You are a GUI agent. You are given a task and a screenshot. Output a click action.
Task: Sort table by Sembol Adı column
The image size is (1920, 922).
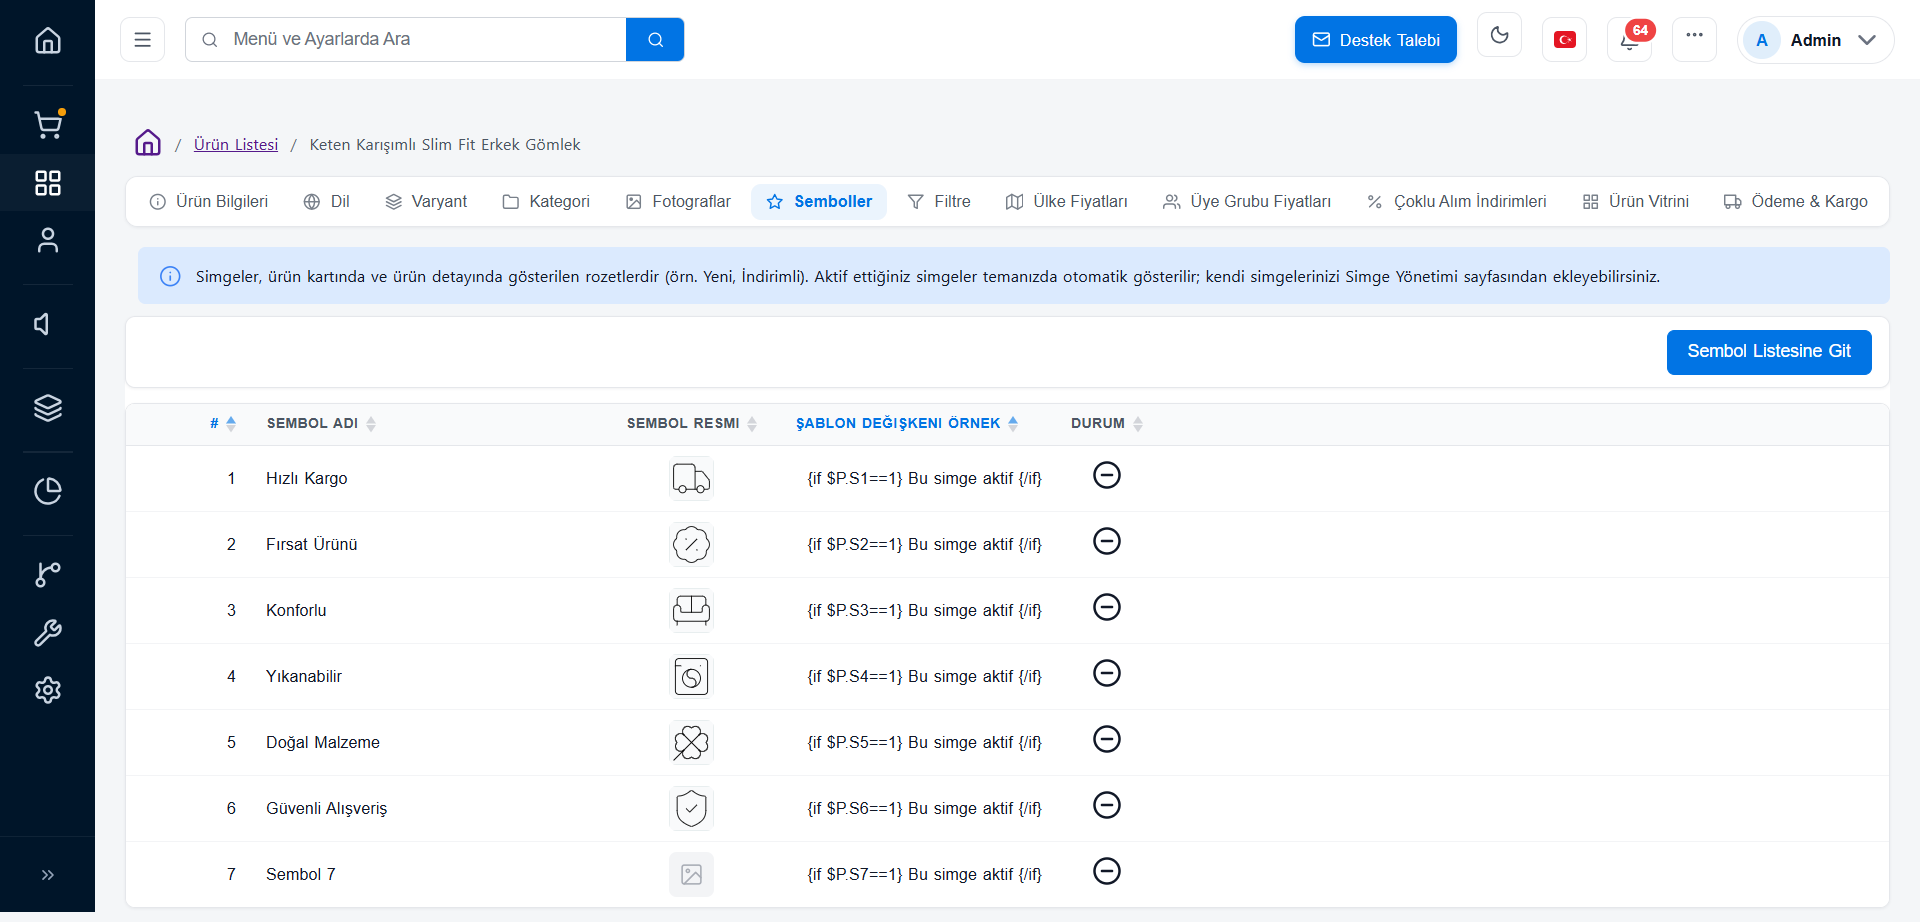tap(321, 423)
